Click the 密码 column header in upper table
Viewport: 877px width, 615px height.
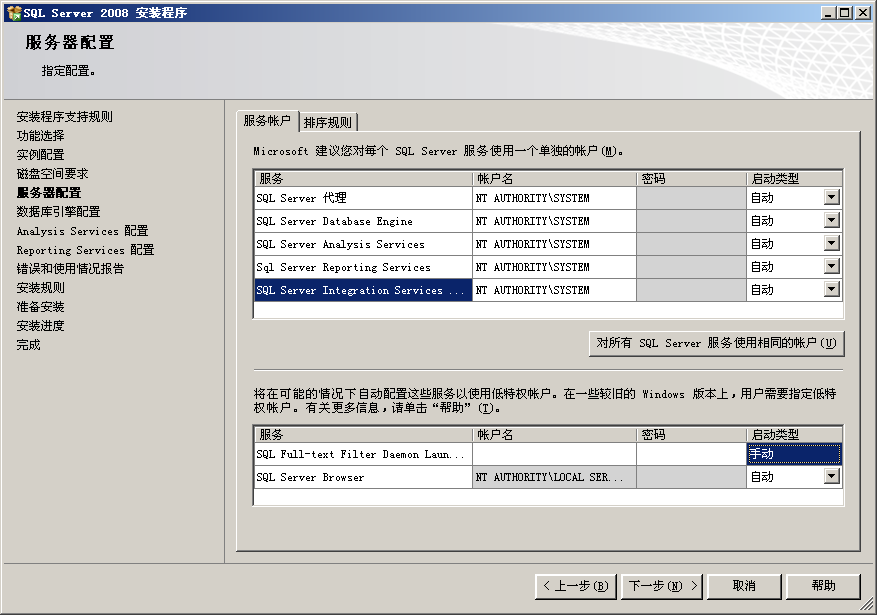pyautogui.click(x=691, y=179)
